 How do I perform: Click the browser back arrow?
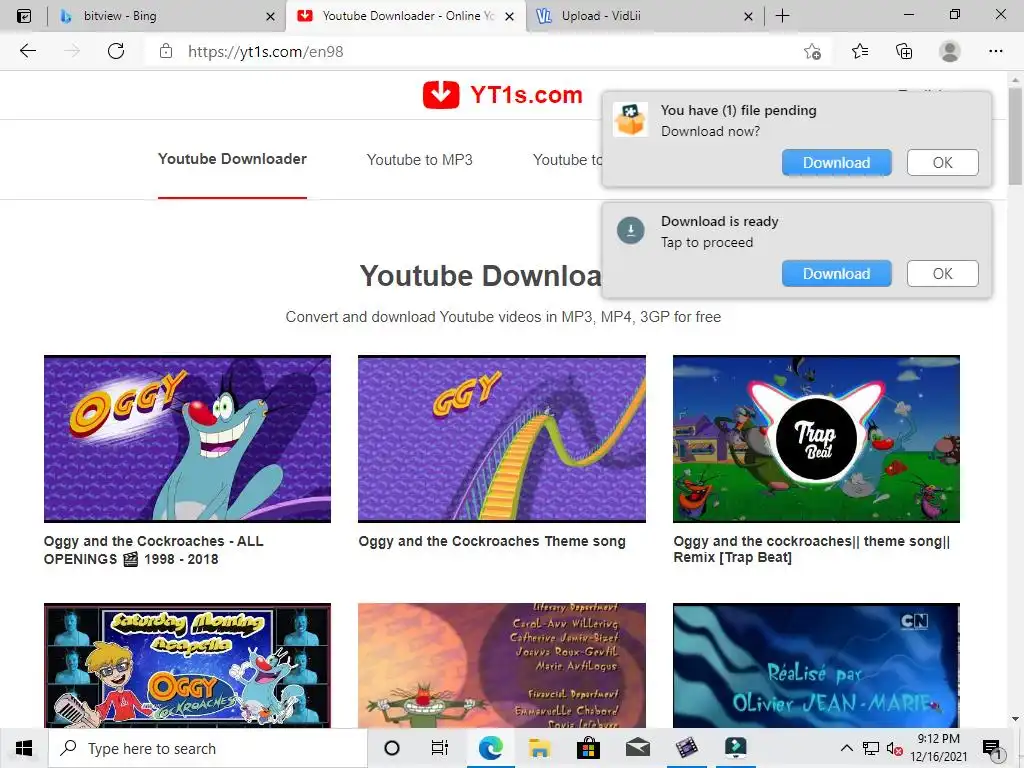(27, 51)
